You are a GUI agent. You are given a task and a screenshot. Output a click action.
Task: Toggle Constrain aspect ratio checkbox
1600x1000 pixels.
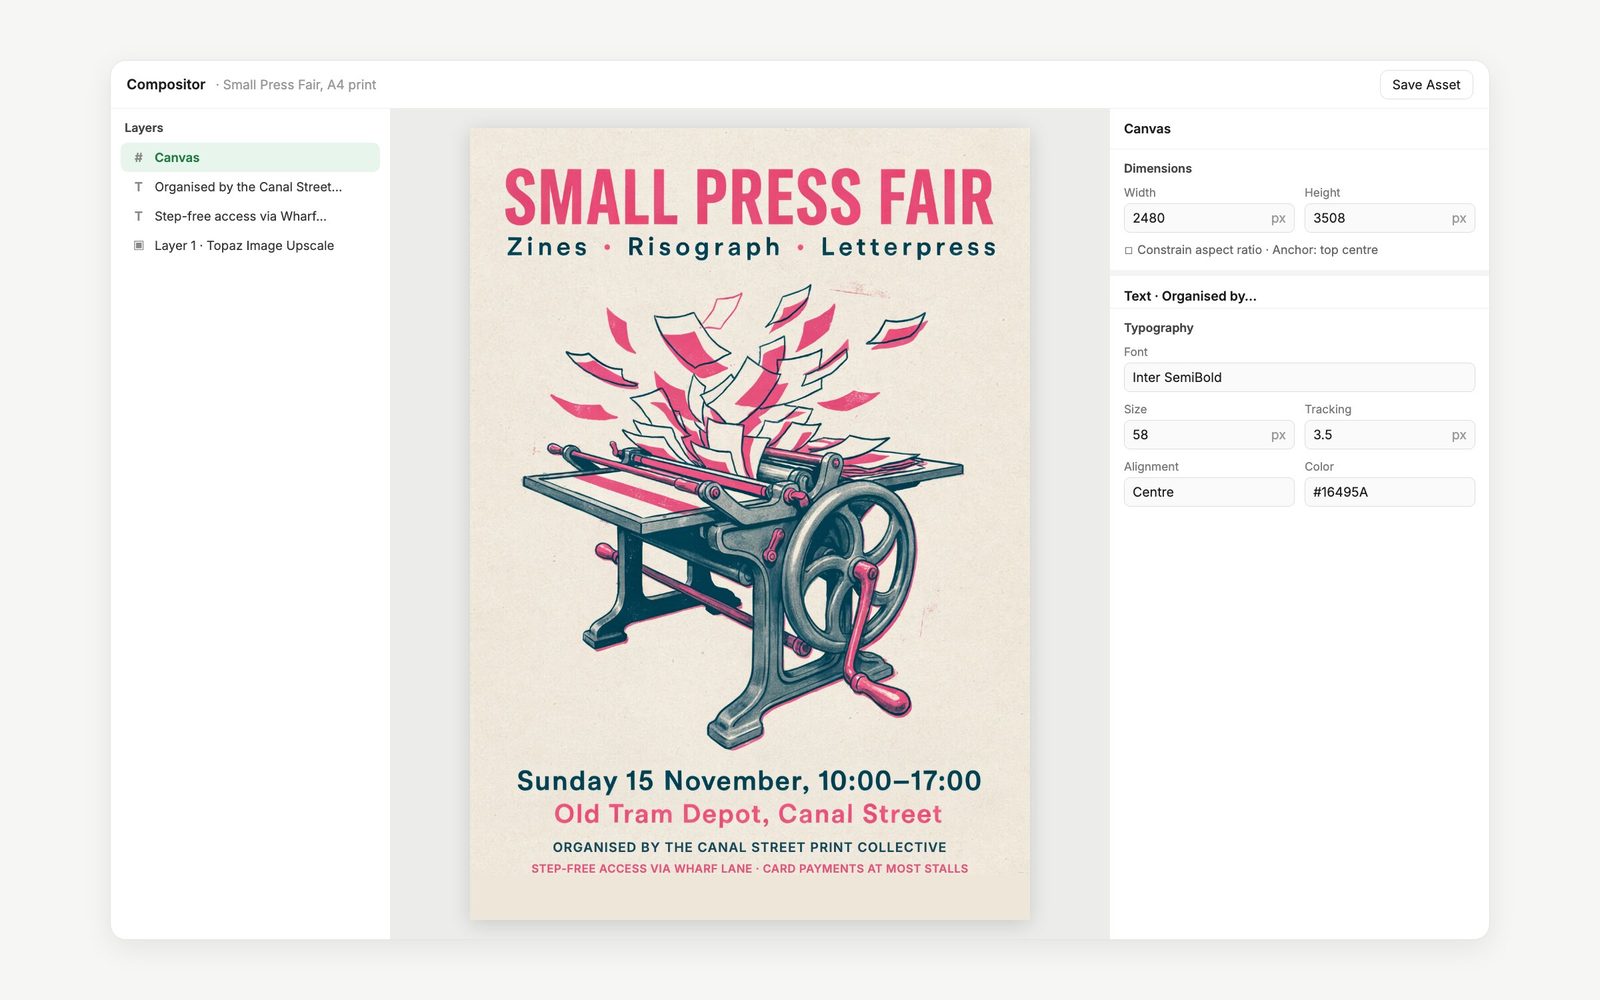1129,250
